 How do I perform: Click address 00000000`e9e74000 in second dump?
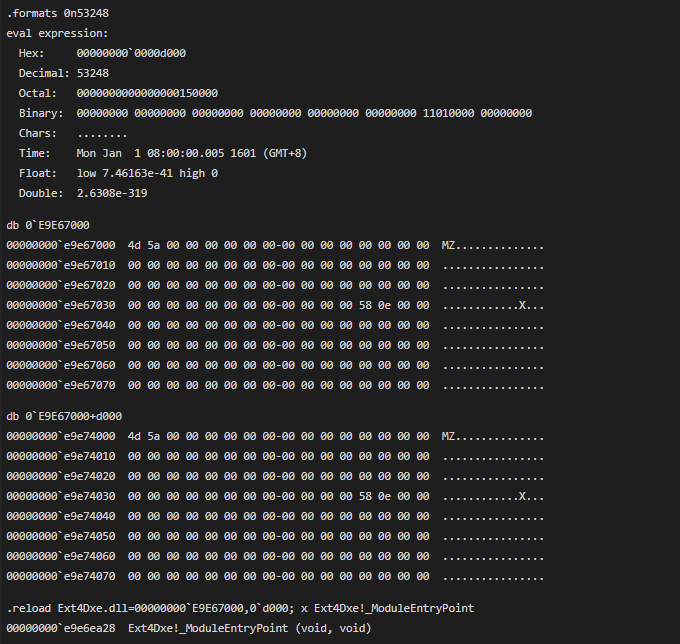(x=61, y=436)
